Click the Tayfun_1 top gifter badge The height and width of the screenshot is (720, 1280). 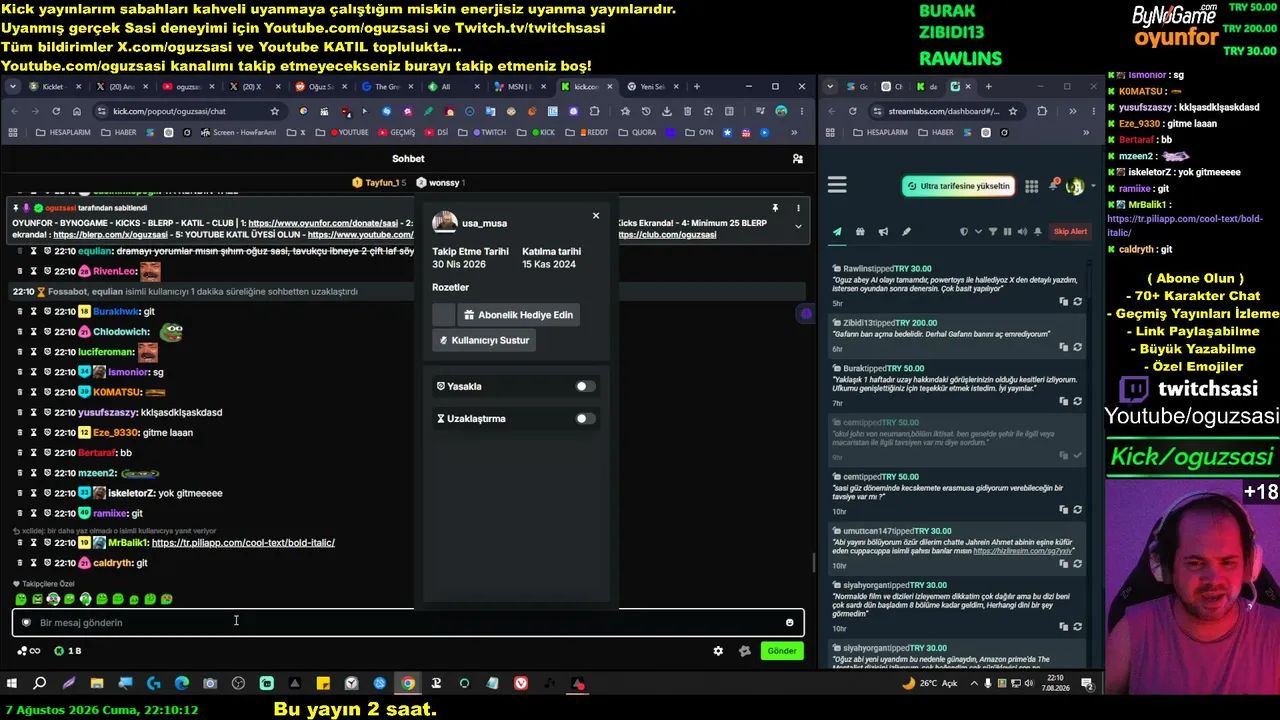[378, 182]
